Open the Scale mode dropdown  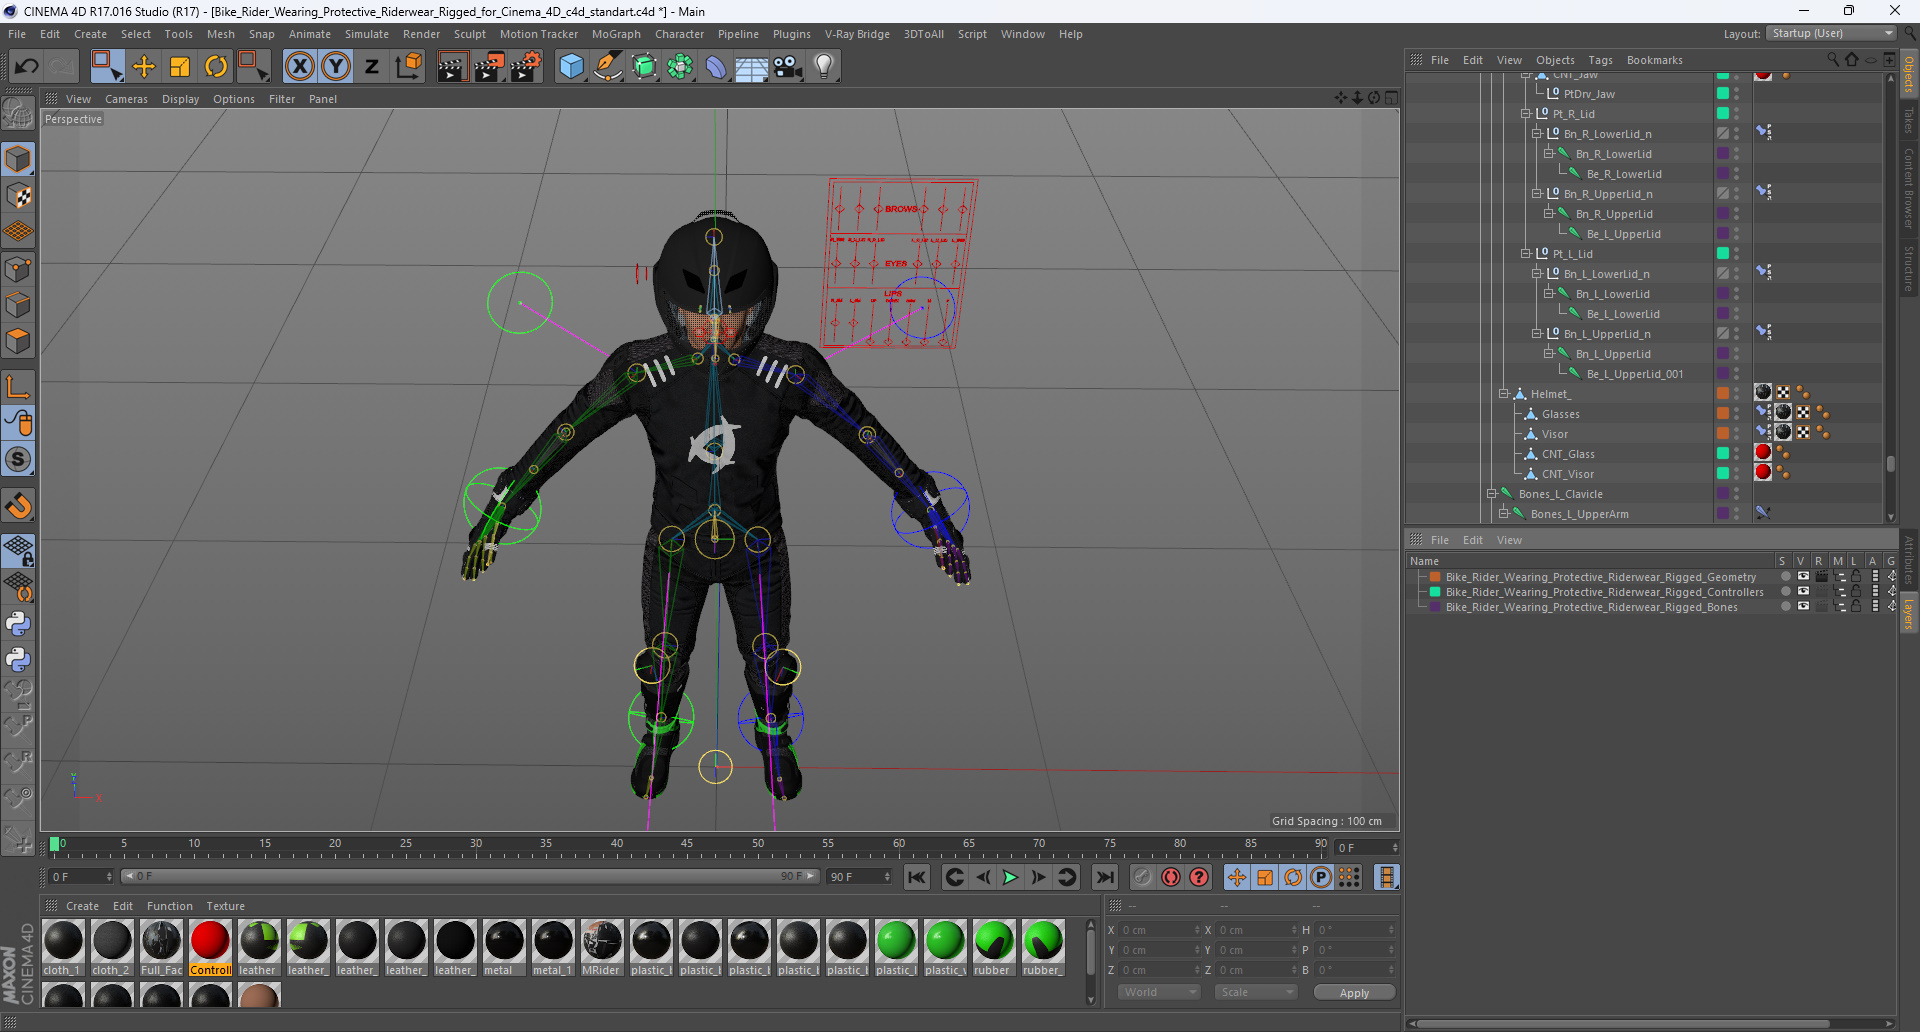coord(1256,992)
